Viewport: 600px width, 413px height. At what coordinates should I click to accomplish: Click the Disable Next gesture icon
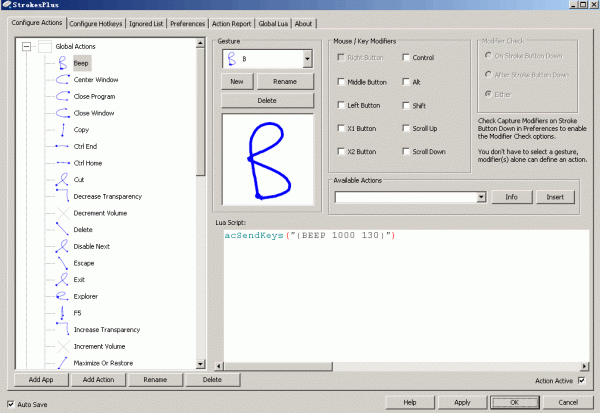coord(62,246)
